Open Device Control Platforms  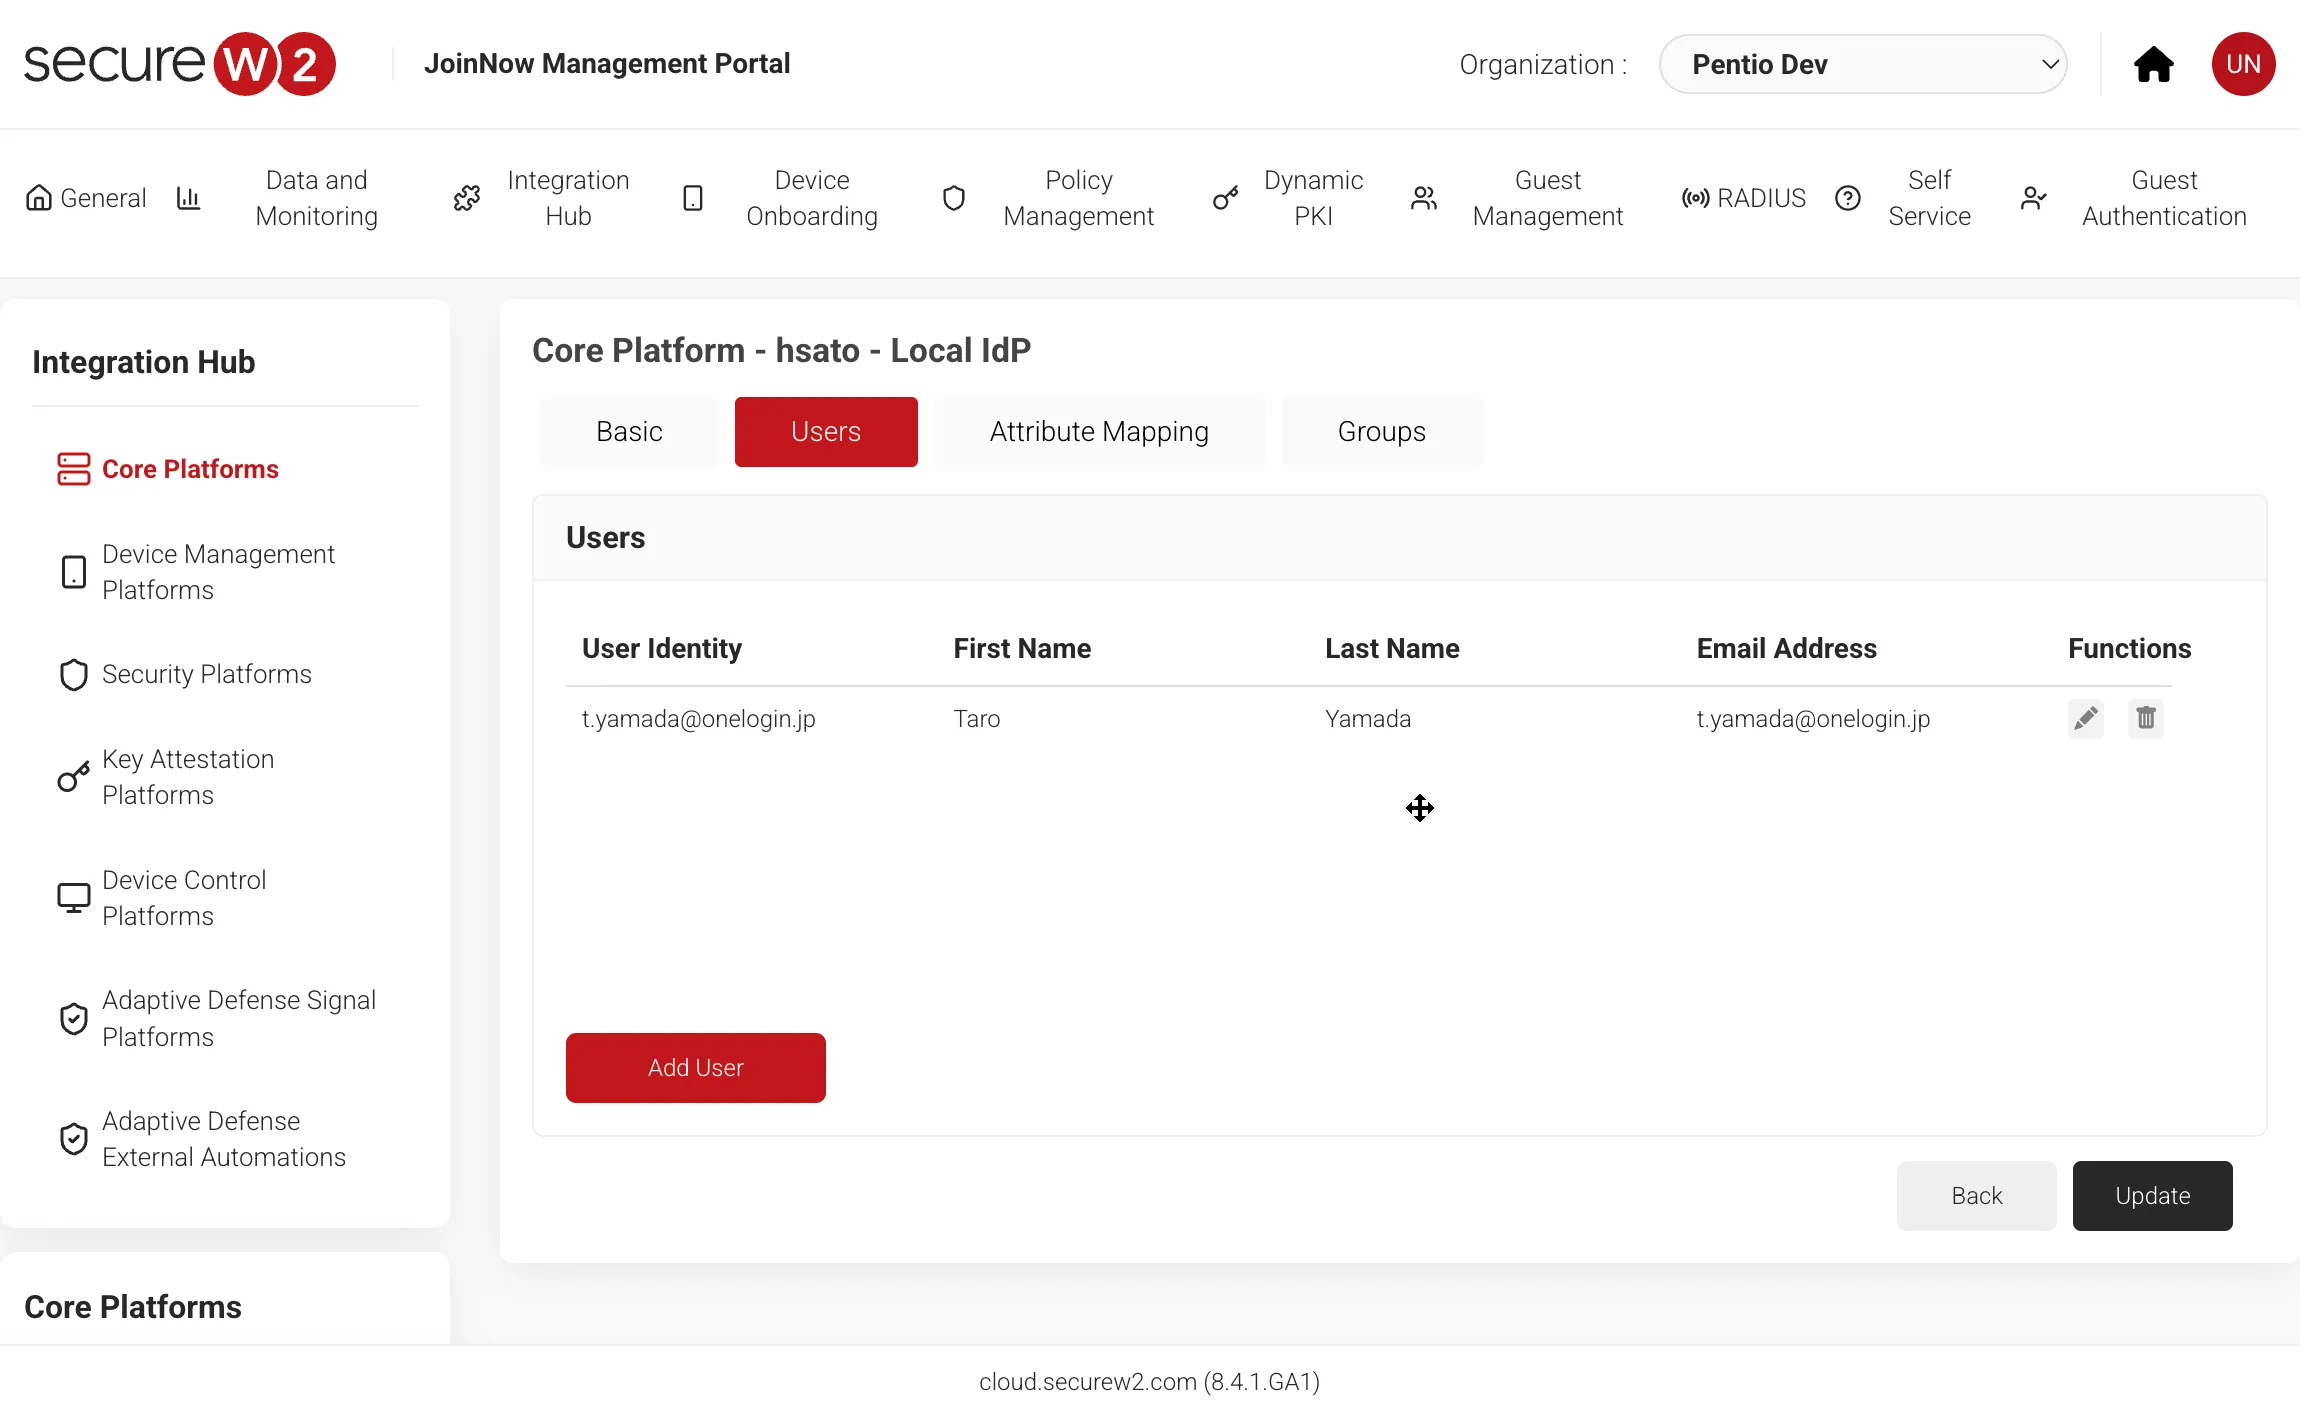pyautogui.click(x=184, y=898)
